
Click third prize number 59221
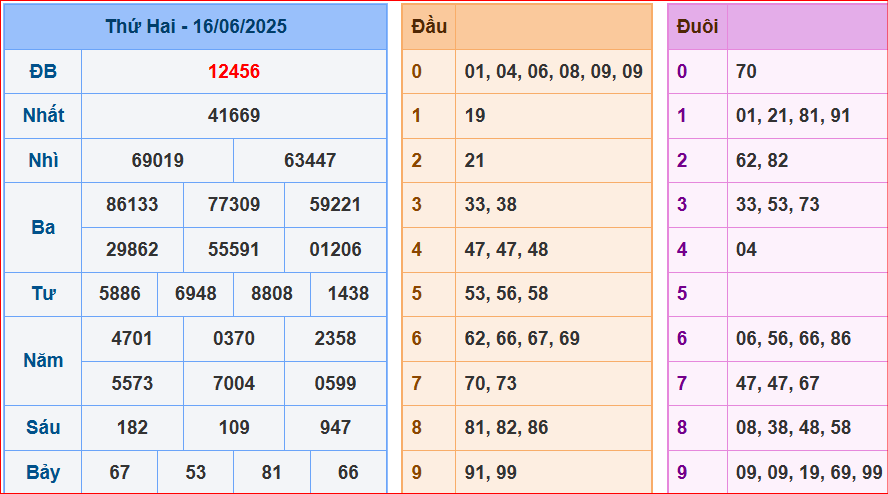click(x=335, y=205)
